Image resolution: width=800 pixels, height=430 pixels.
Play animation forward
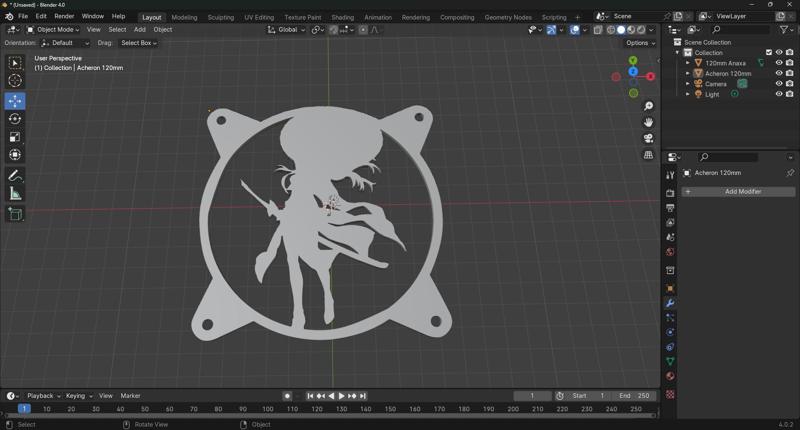tap(341, 396)
